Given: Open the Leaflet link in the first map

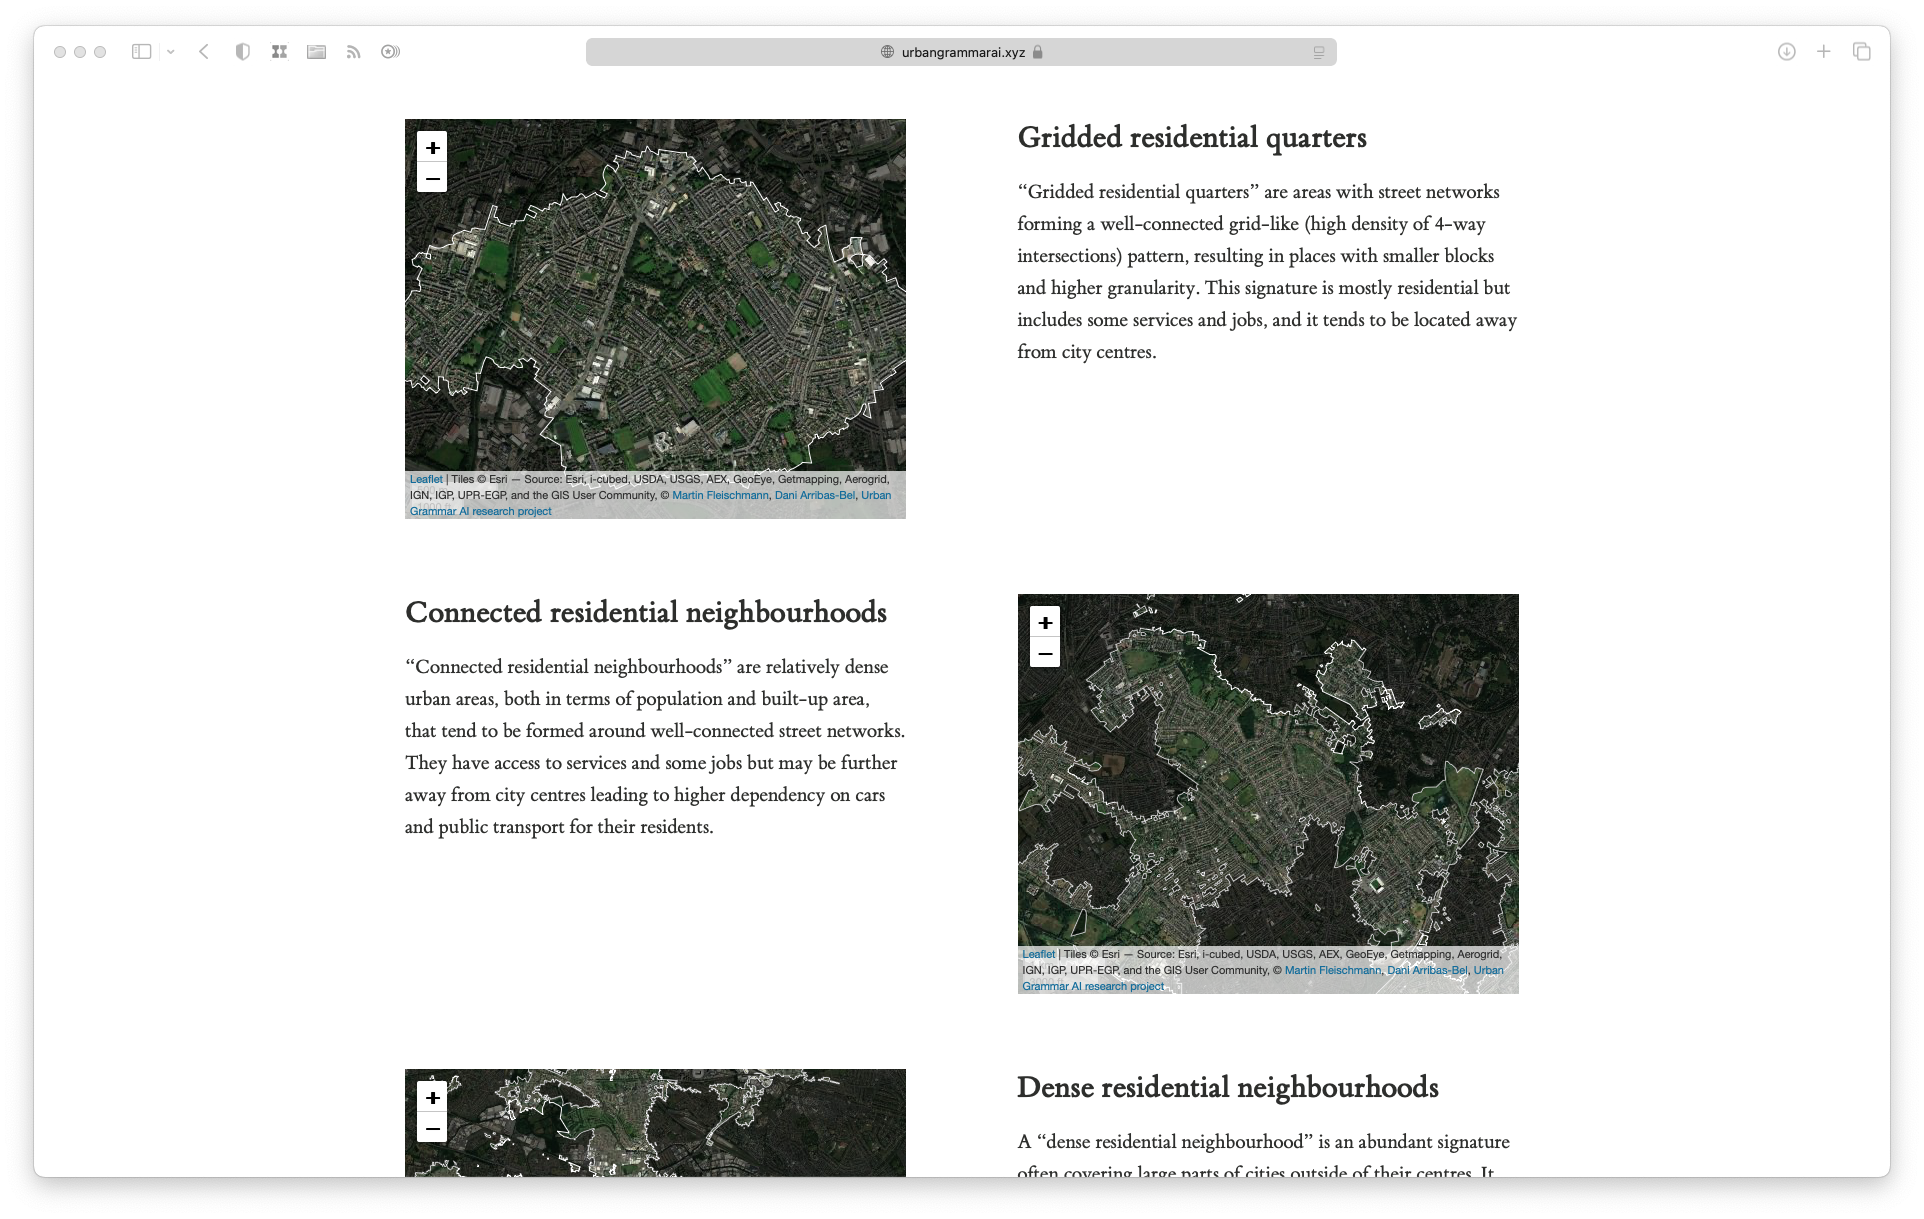Looking at the screenshot, I should coord(426,479).
